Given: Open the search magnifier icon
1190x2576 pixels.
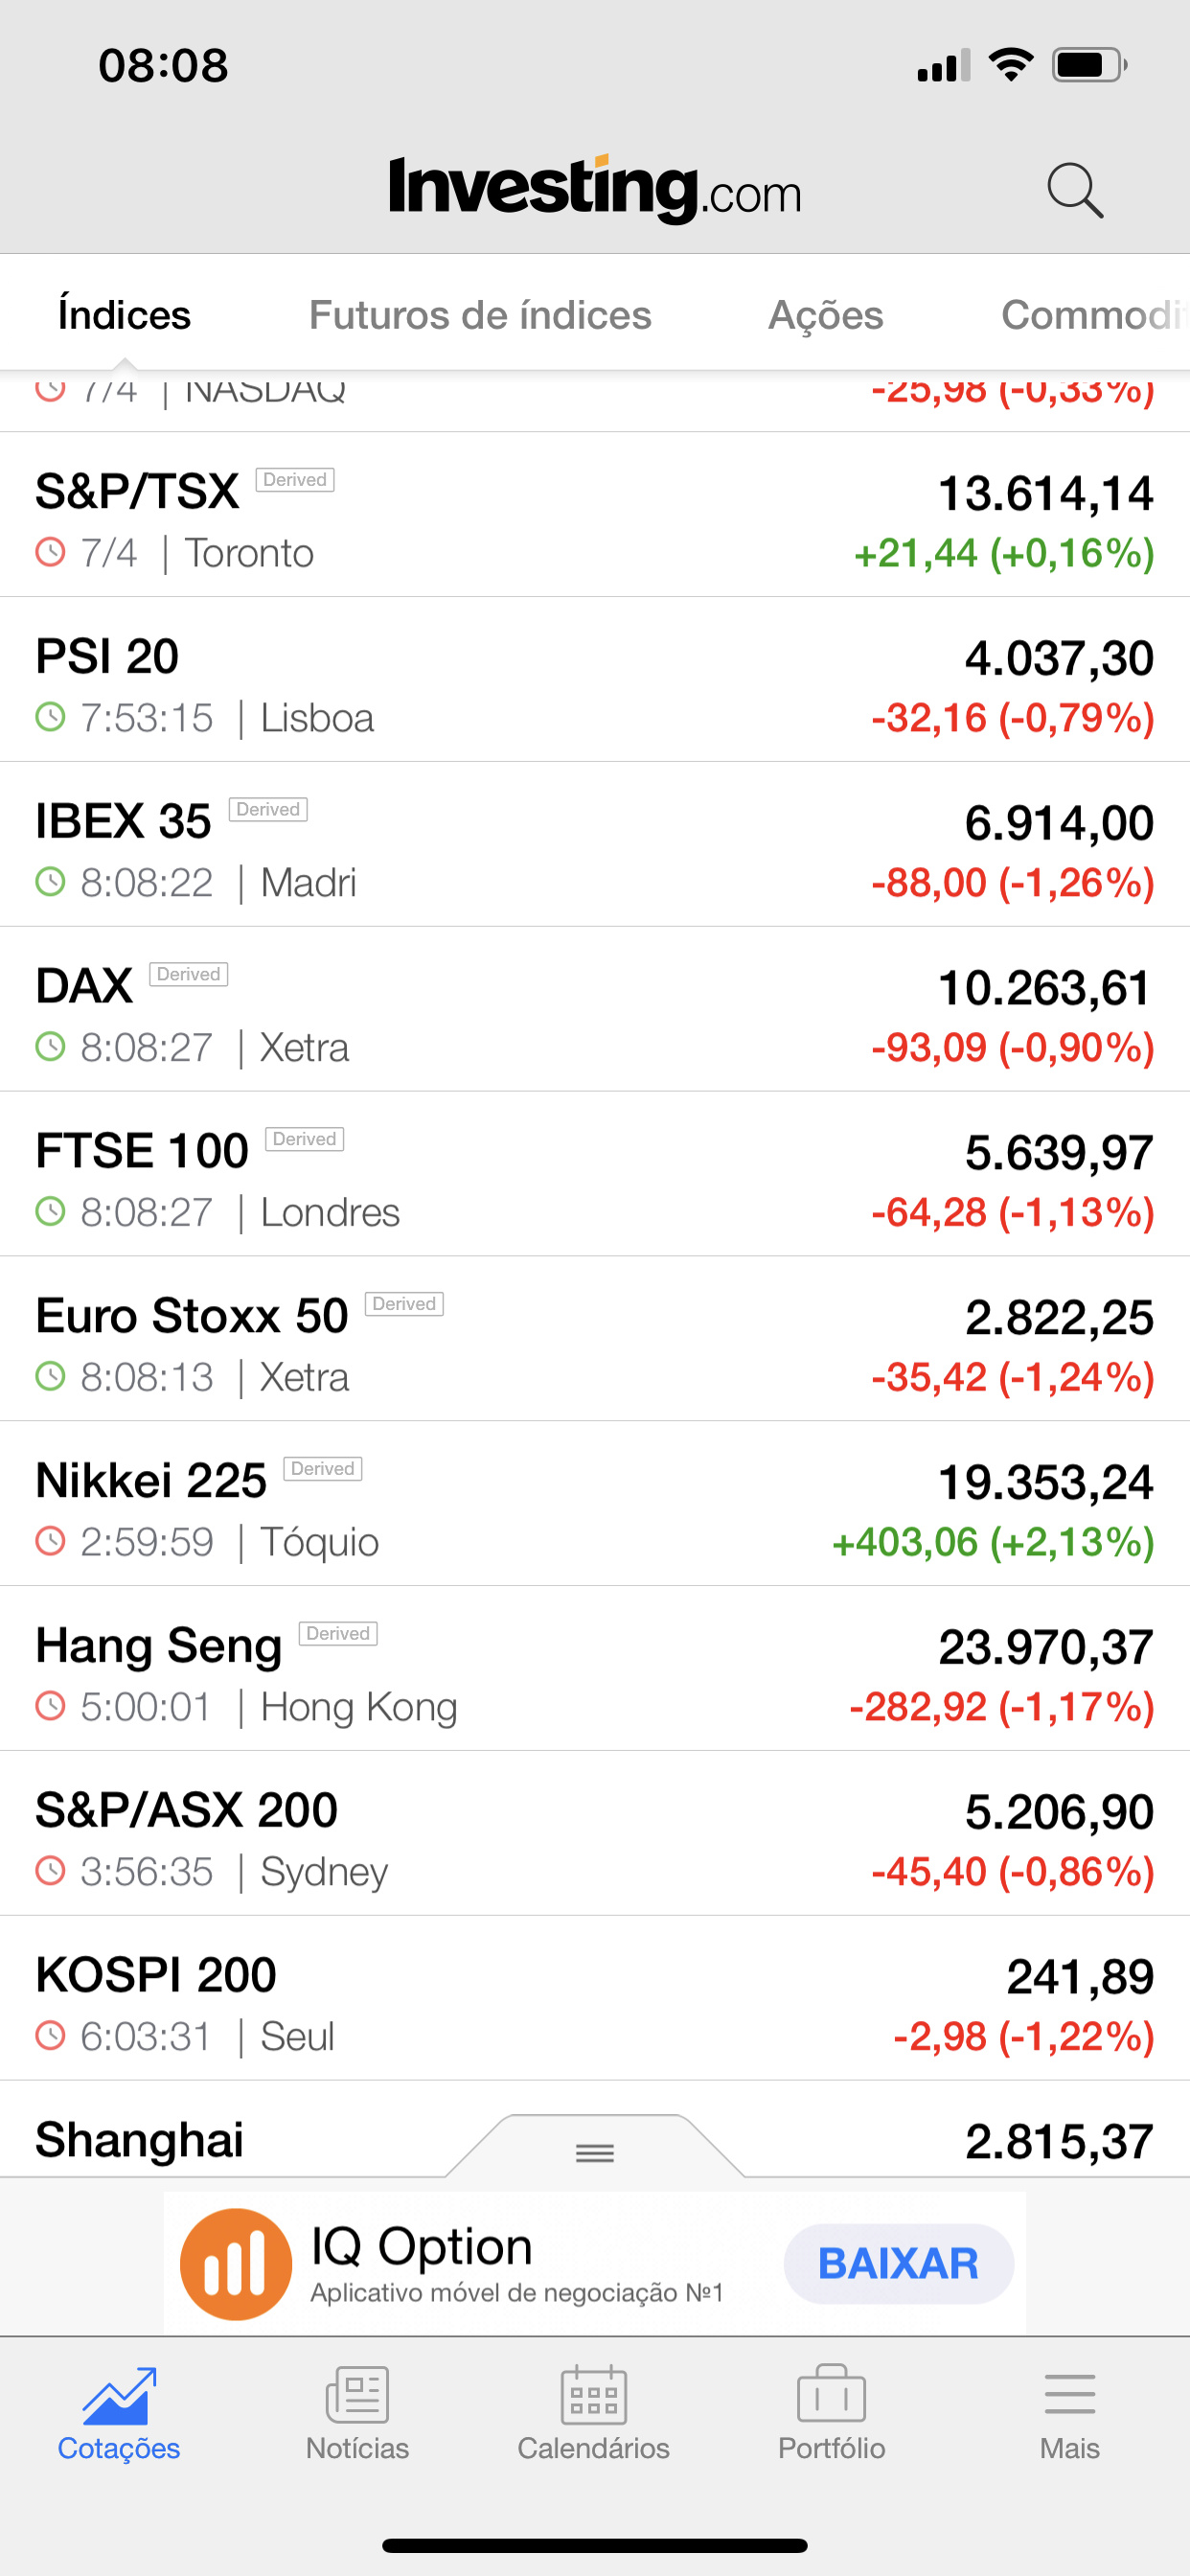Looking at the screenshot, I should pos(1075,190).
